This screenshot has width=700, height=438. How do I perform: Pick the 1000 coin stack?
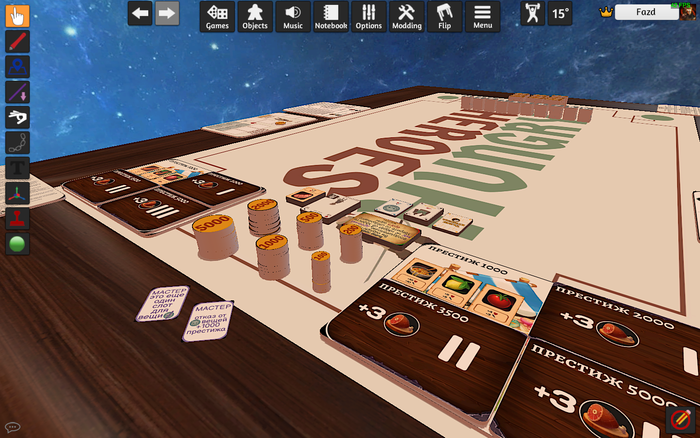272,257
